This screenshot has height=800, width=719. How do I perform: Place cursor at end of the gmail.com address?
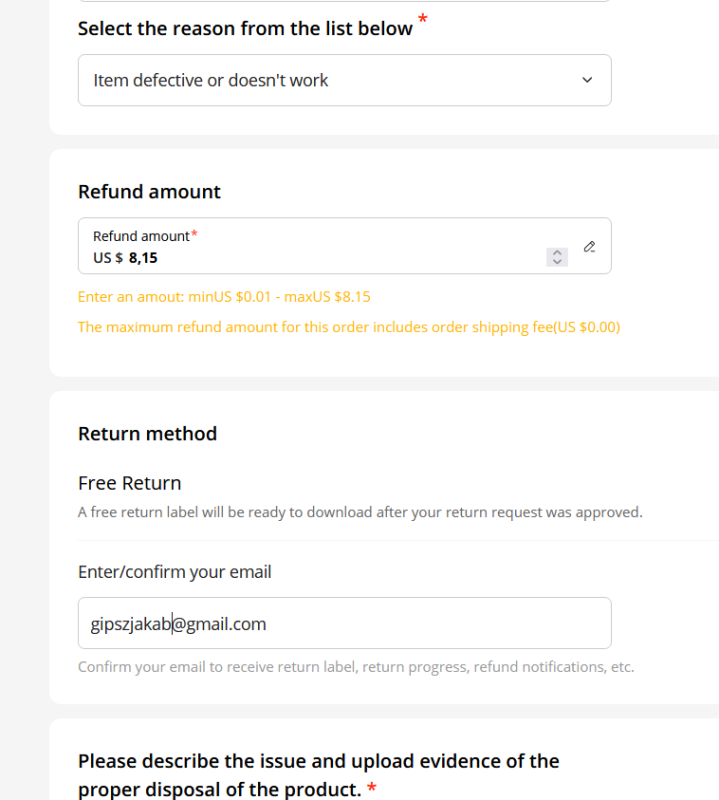click(x=267, y=624)
